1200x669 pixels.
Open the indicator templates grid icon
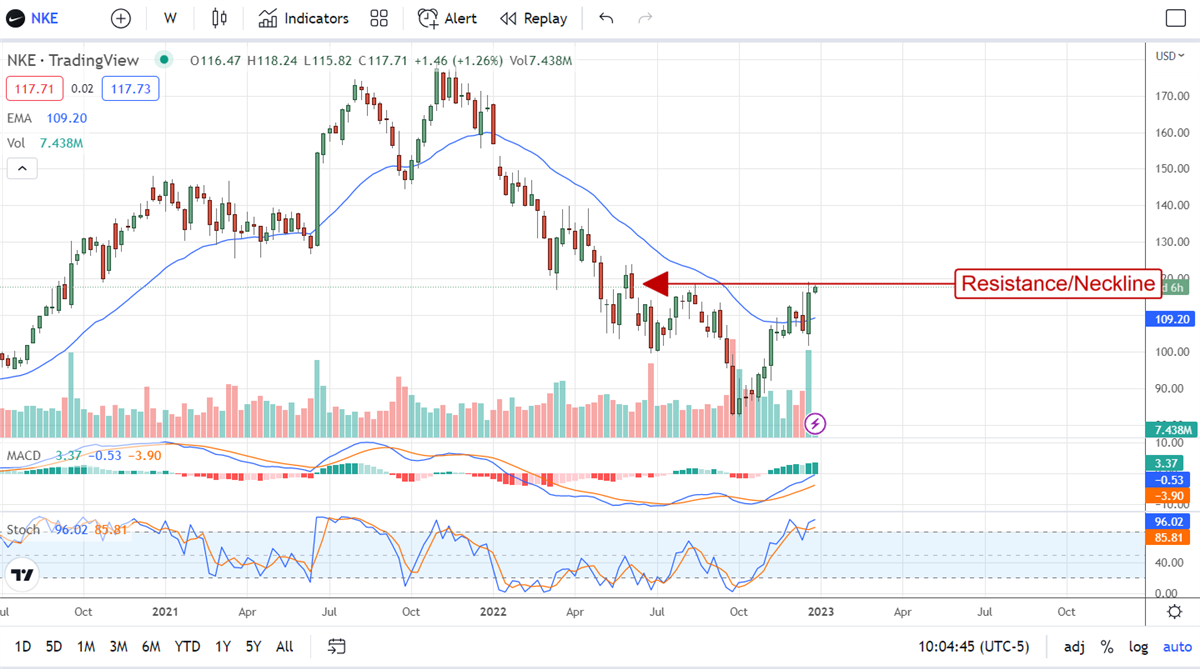pos(379,18)
